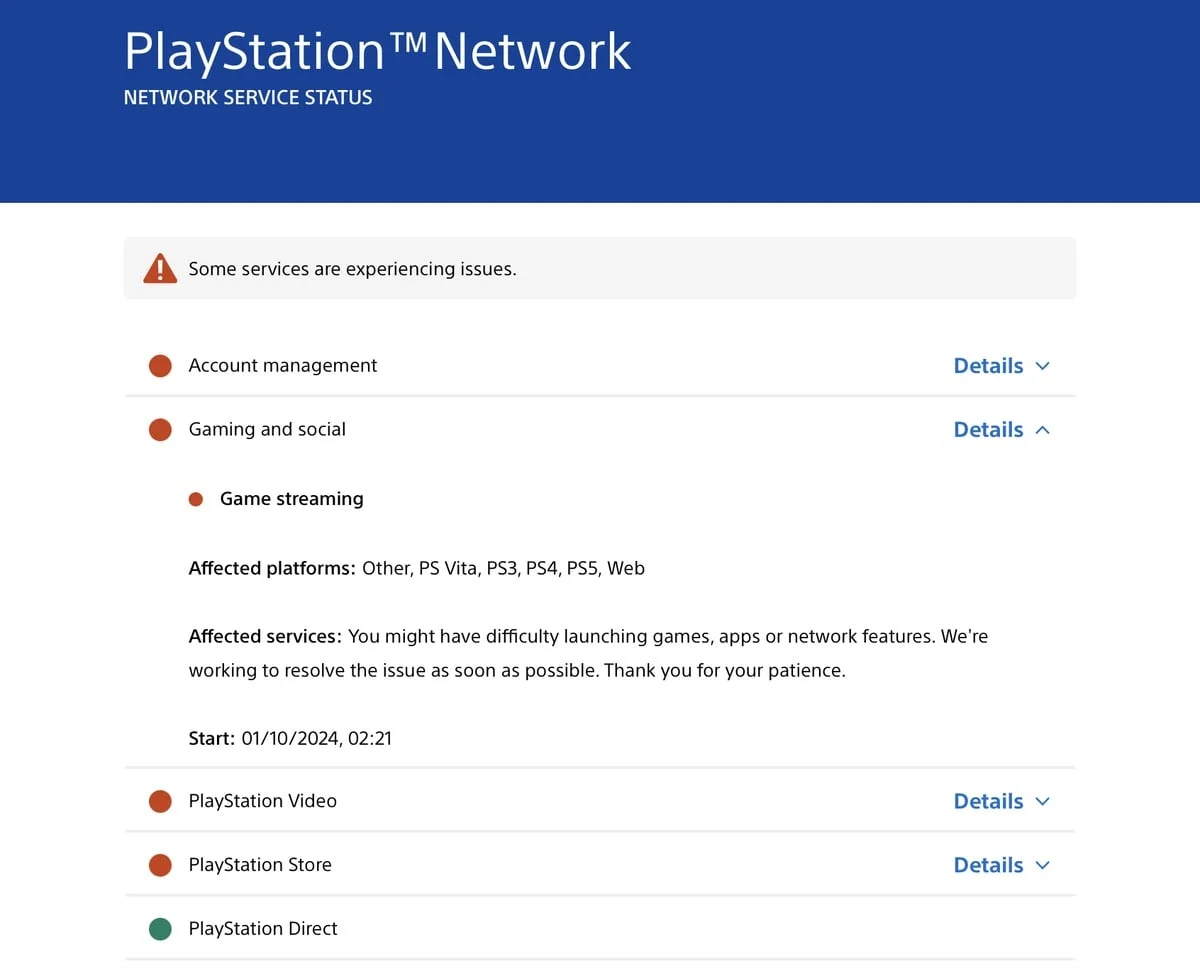Click the Affected platforms list text
The image size is (1200, 971).
click(417, 567)
